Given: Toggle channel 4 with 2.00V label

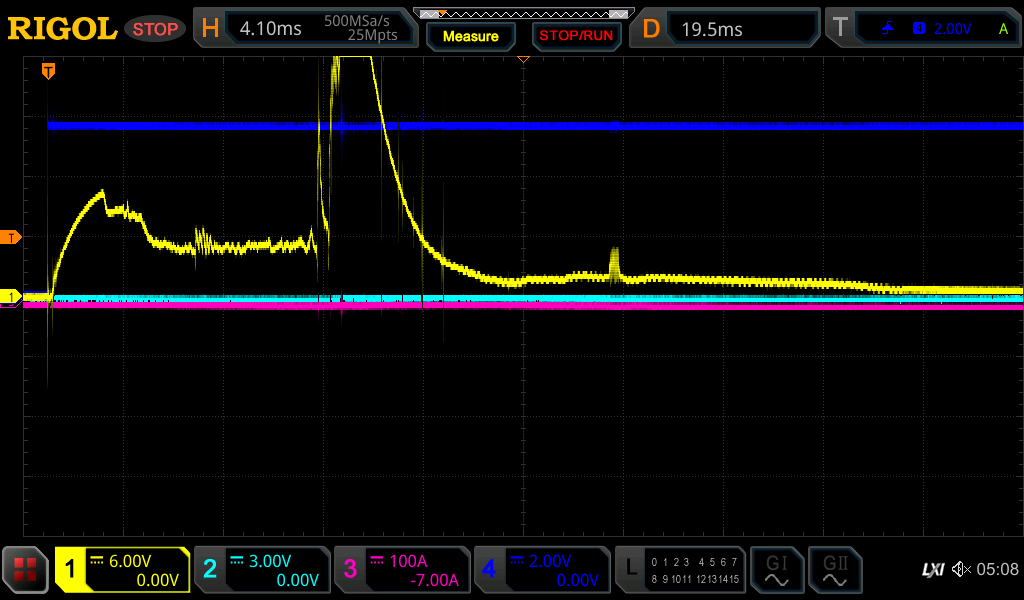Looking at the screenshot, I should coord(542,570).
